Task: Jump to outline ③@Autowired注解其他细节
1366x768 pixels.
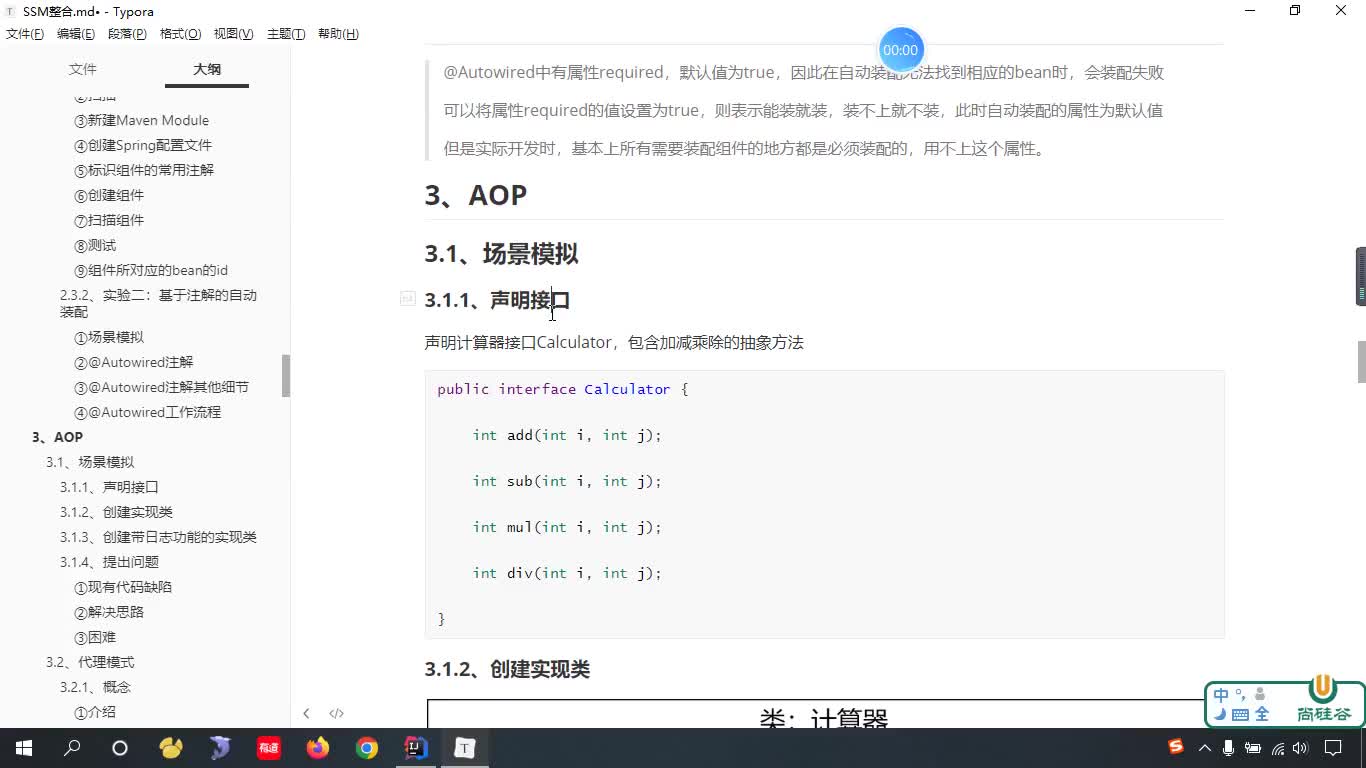Action: pos(161,387)
